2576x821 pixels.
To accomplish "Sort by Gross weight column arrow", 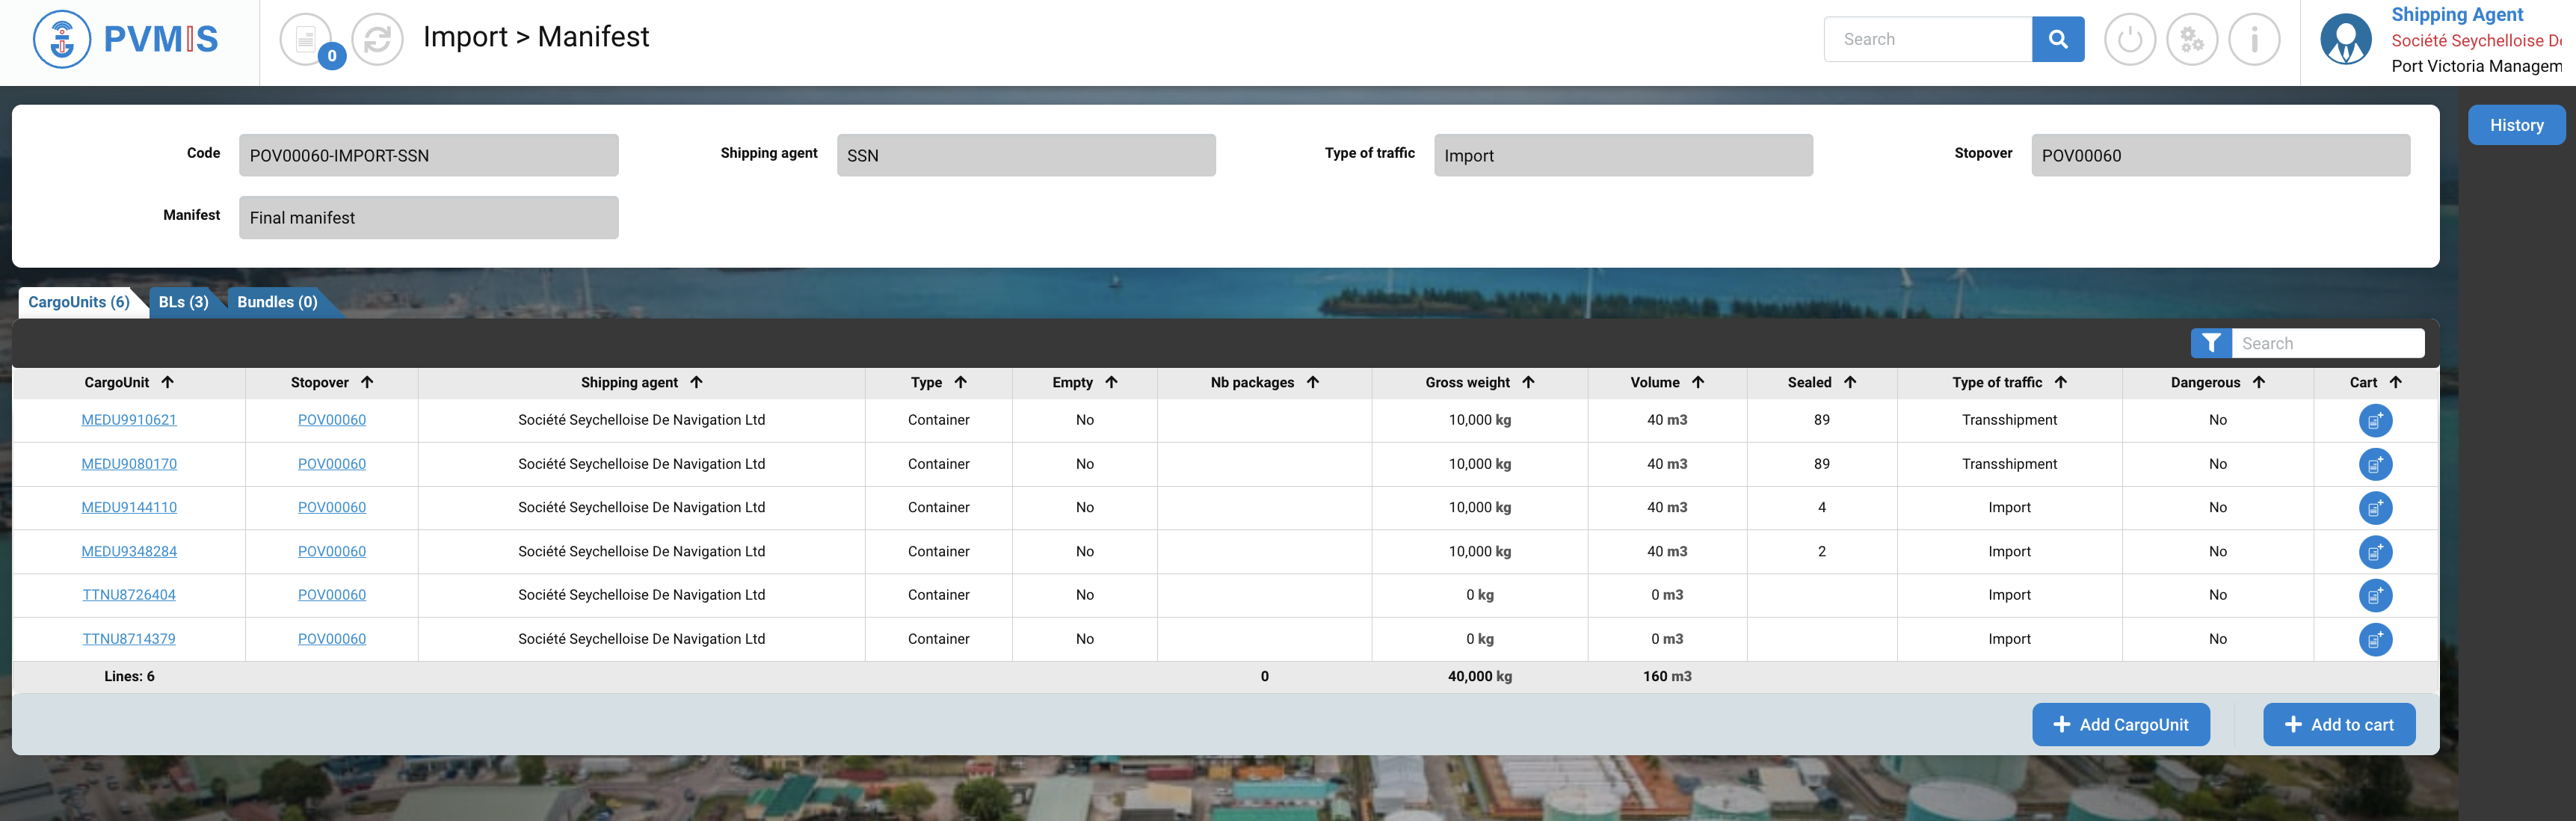I will [x=1527, y=382].
